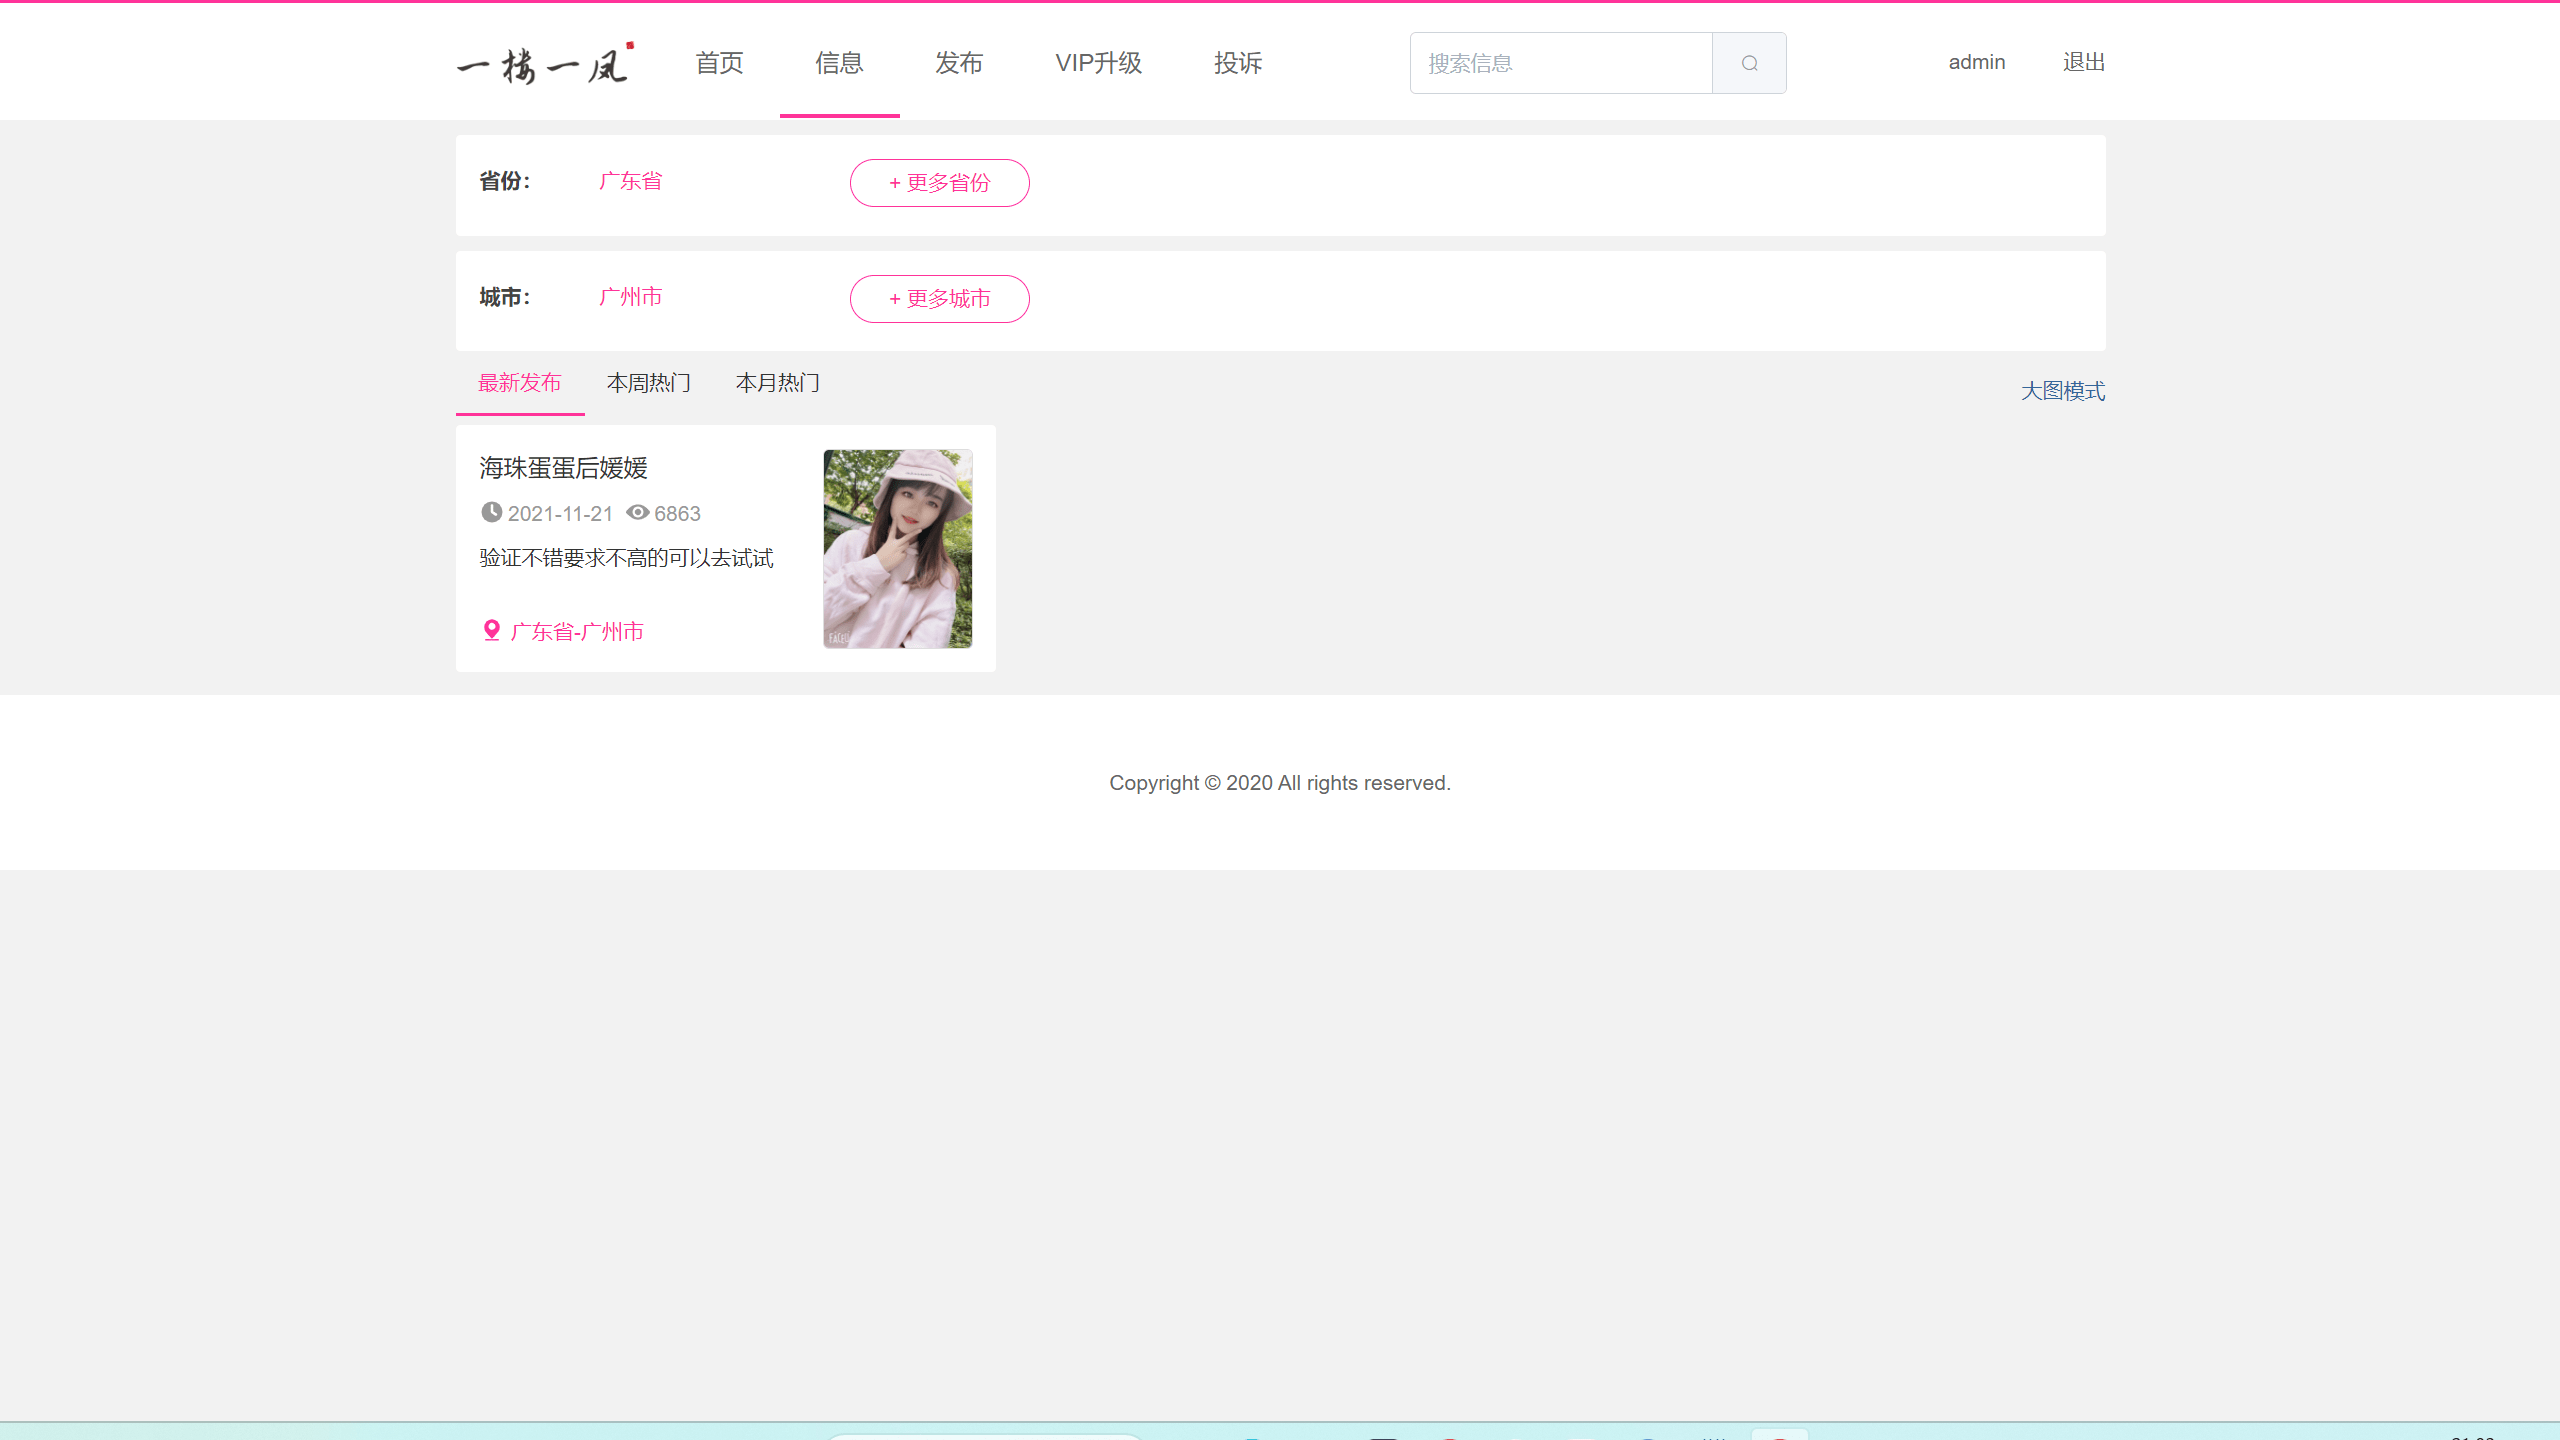Open the 投诉 complaints page
This screenshot has width=2560, height=1440.
pos(1238,63)
